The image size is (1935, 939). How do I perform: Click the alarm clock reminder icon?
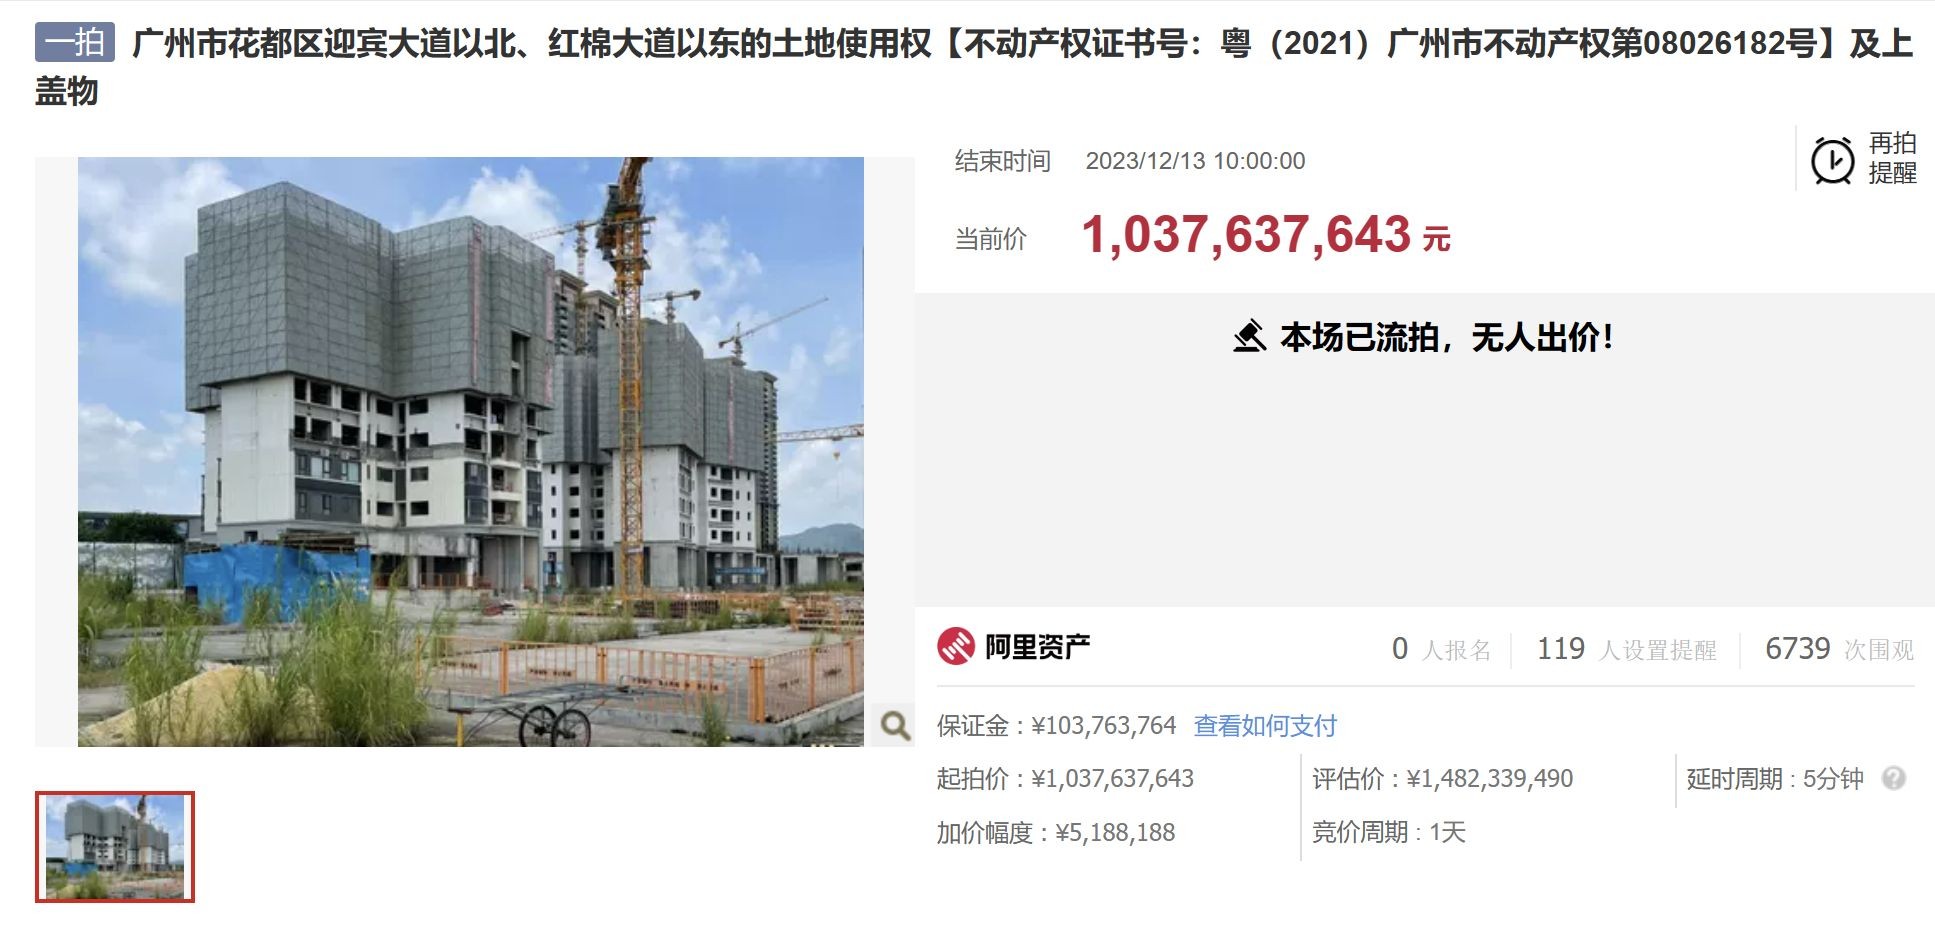[1832, 160]
